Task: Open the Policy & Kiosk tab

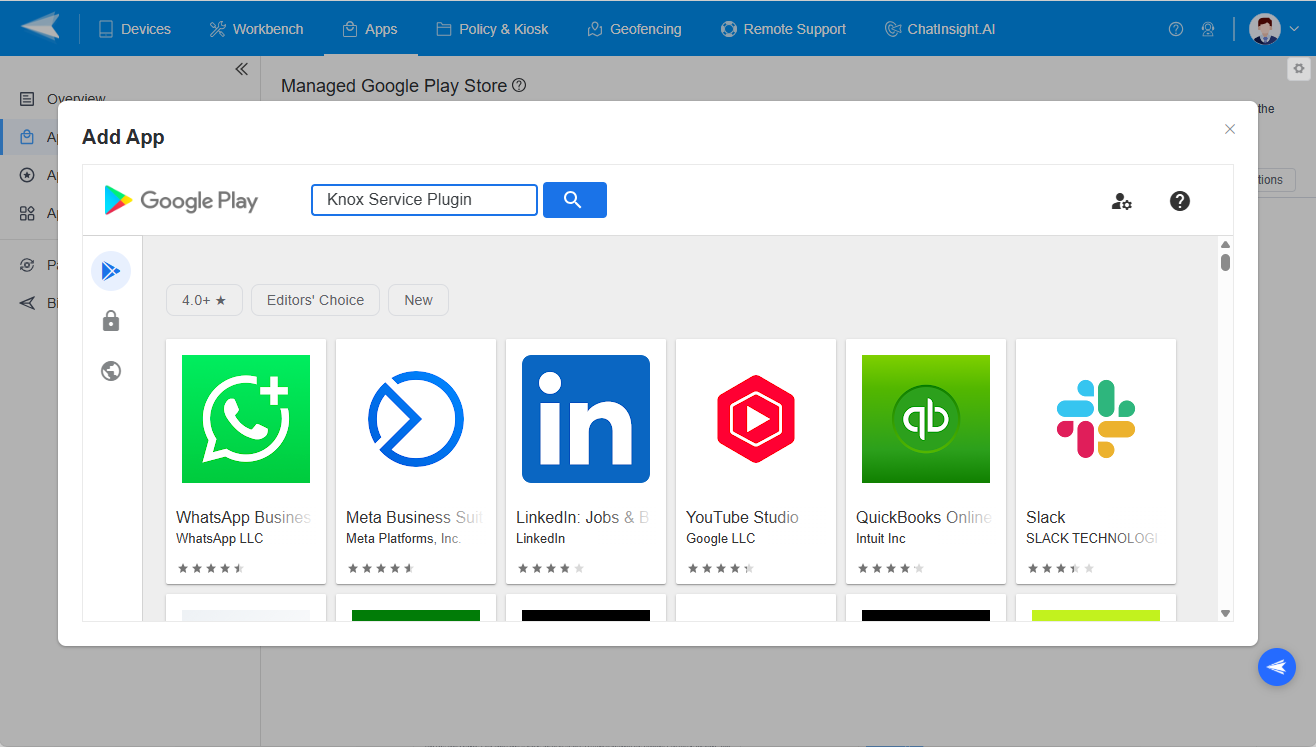Action: 492,29
